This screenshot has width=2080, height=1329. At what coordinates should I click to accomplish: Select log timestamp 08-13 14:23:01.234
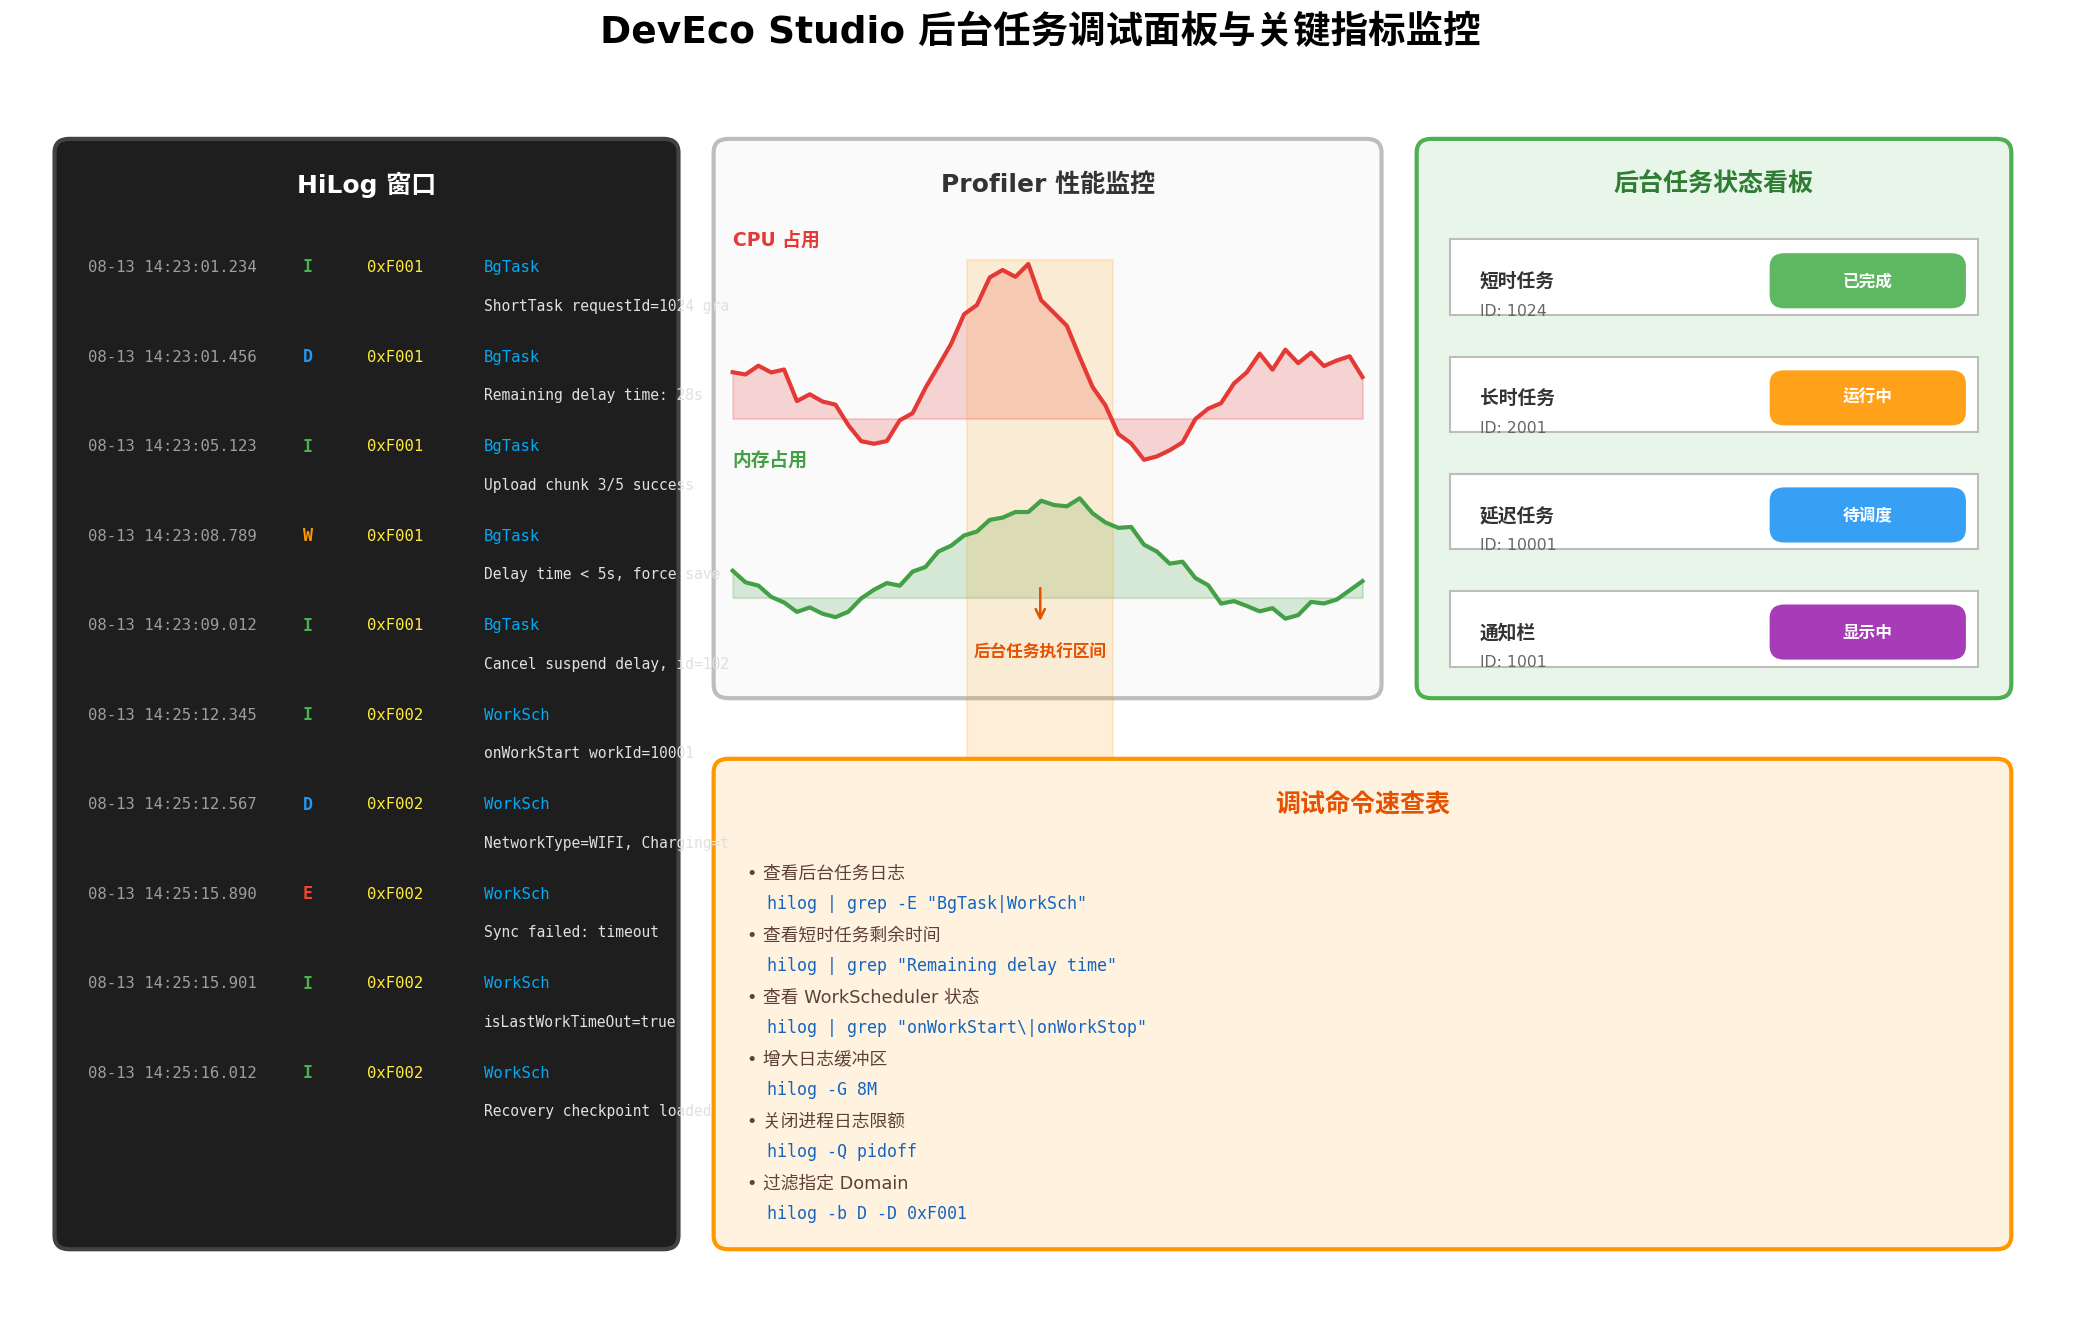pyautogui.click(x=172, y=267)
